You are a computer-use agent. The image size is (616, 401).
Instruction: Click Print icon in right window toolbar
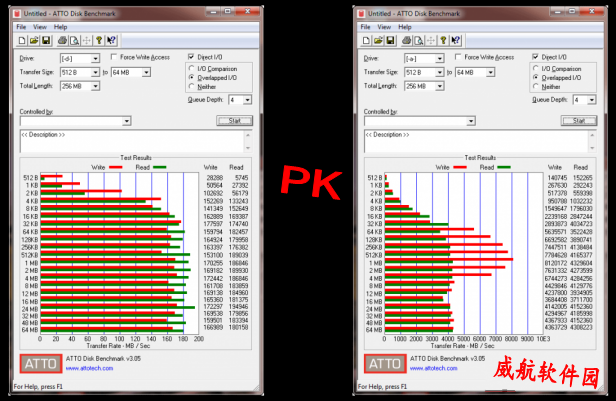pyautogui.click(x=407, y=40)
